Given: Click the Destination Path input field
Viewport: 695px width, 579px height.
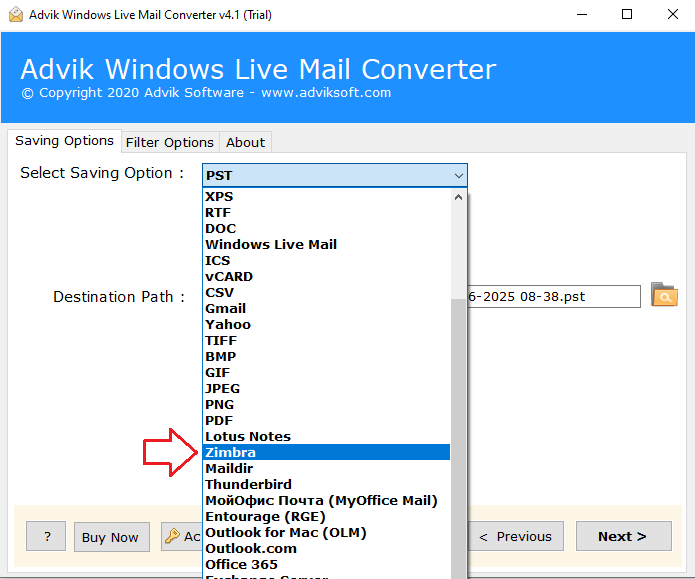Looking at the screenshot, I should [554, 297].
